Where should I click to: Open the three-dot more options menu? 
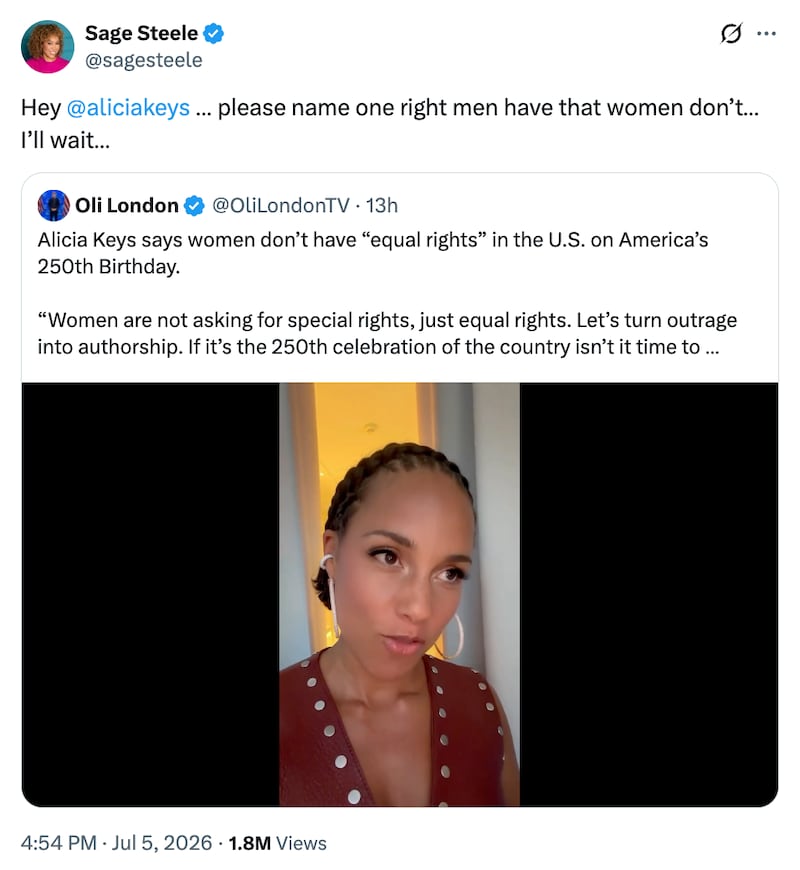point(767,34)
